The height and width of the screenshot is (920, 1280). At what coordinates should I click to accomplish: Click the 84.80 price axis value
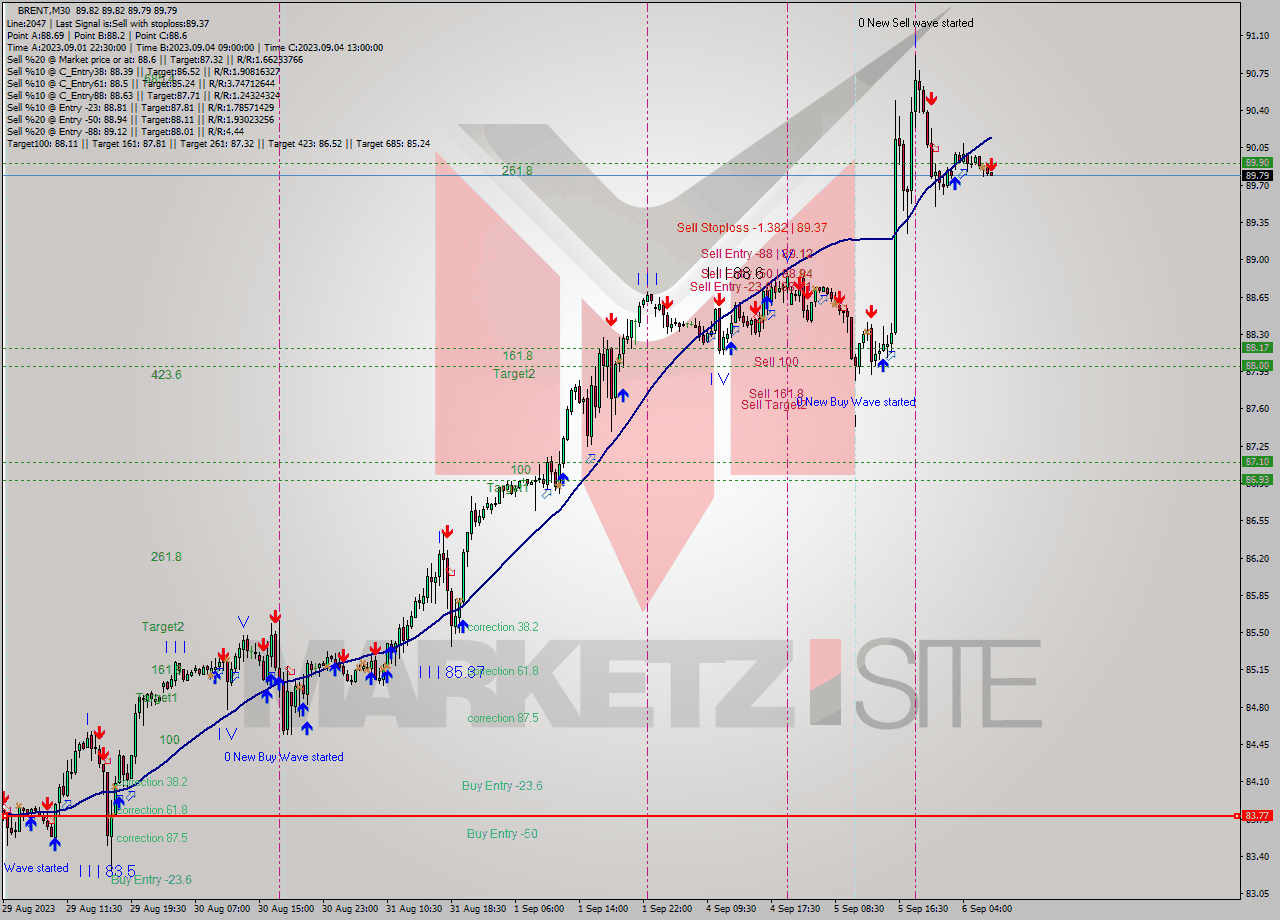click(x=1258, y=708)
